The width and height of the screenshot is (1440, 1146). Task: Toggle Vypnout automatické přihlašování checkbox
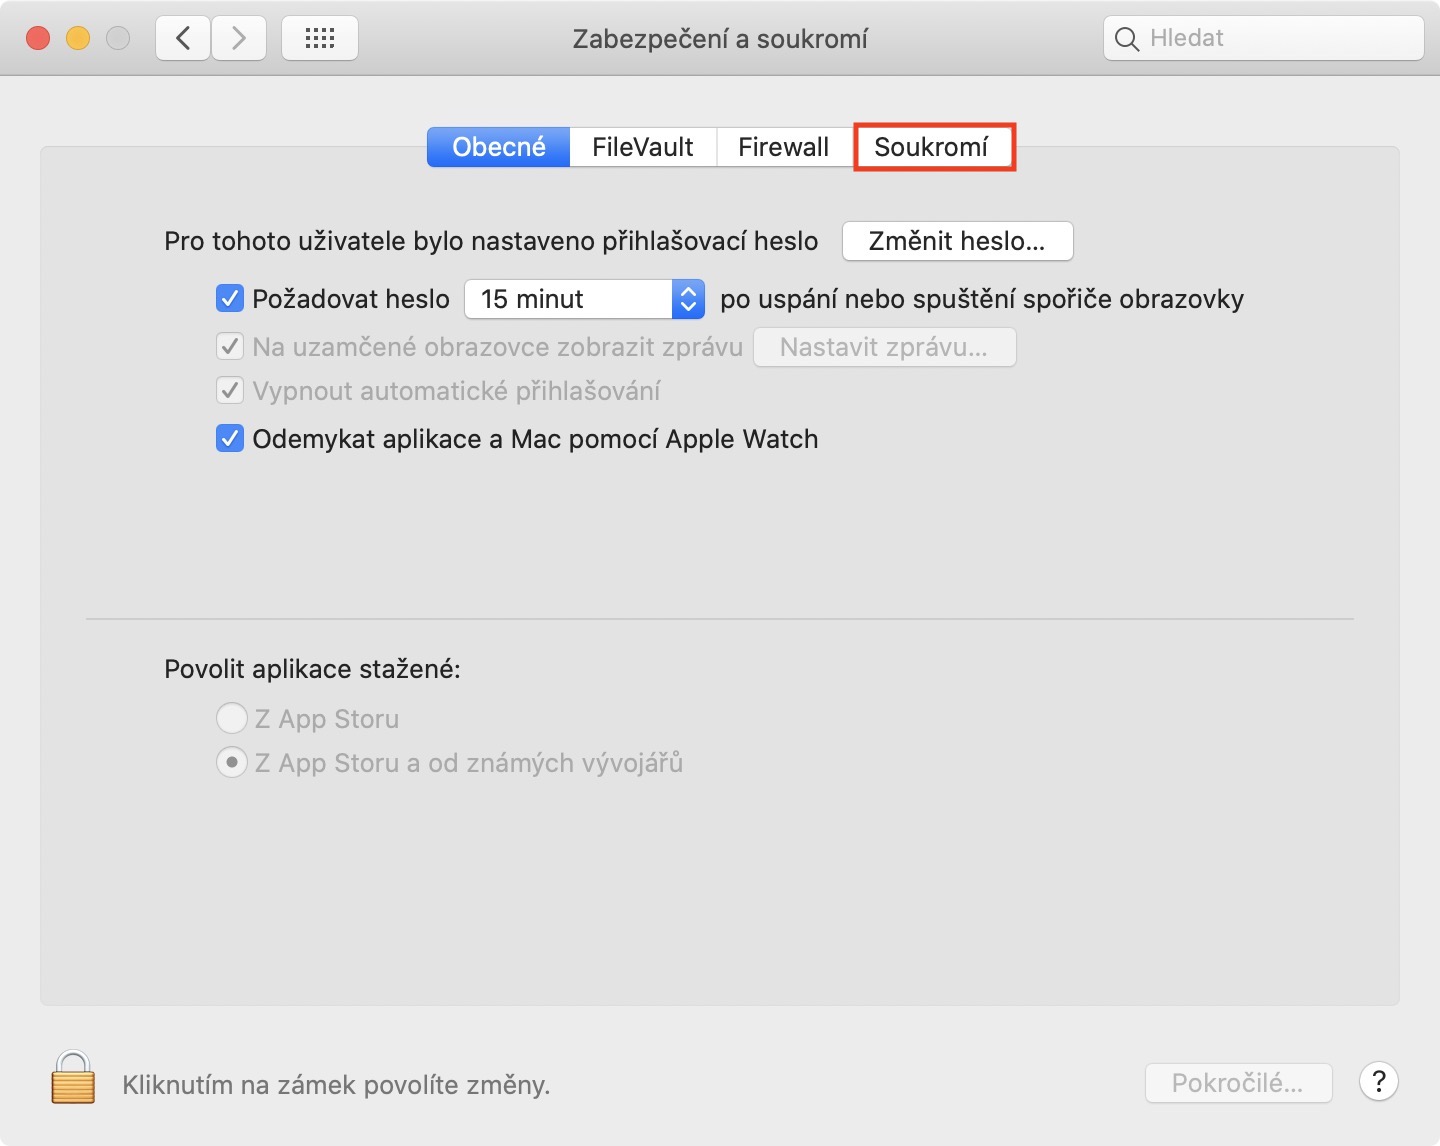coord(230,390)
